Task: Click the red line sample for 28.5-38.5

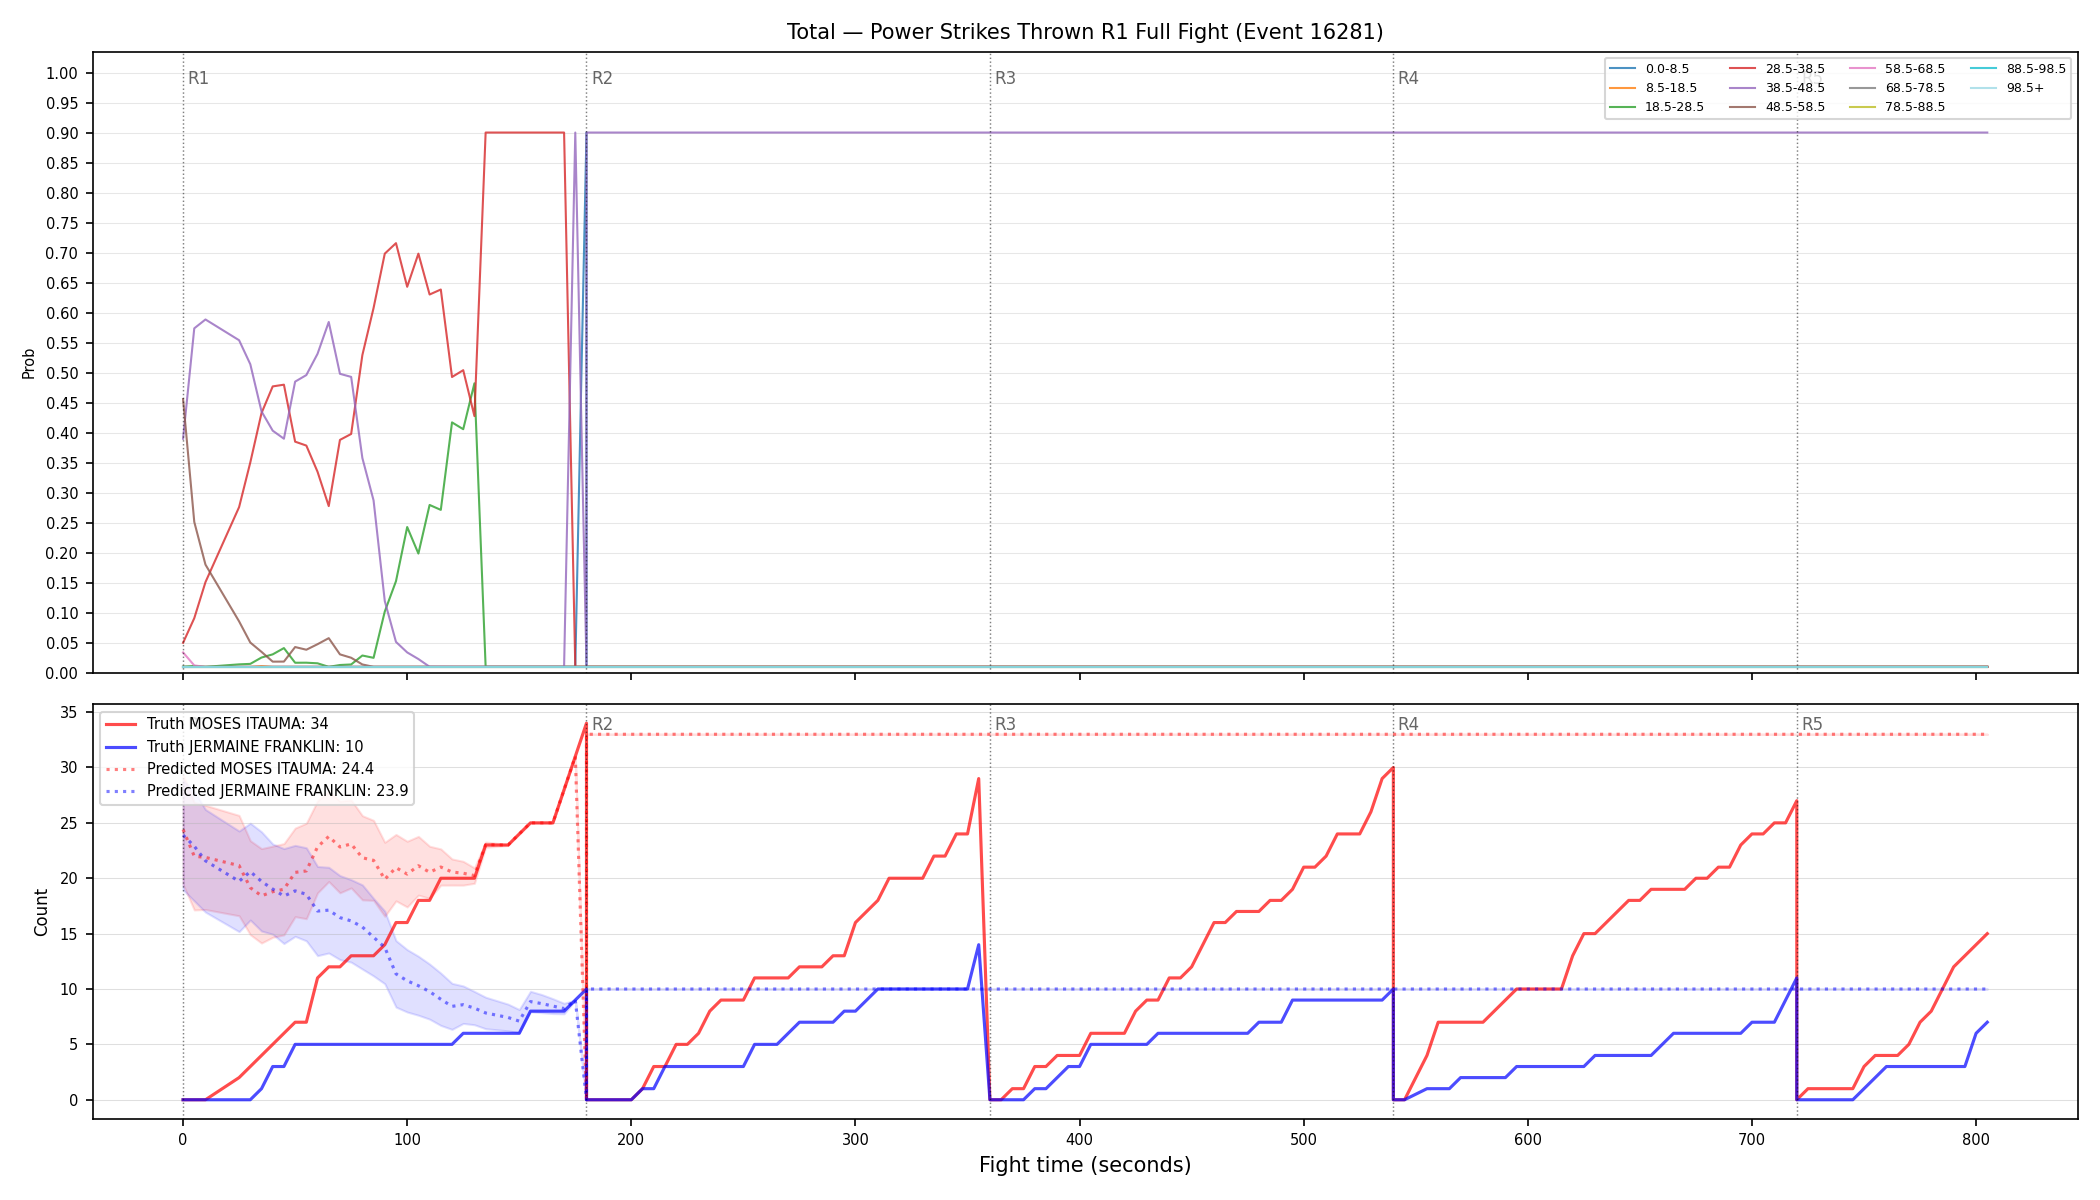Action: (x=1742, y=69)
